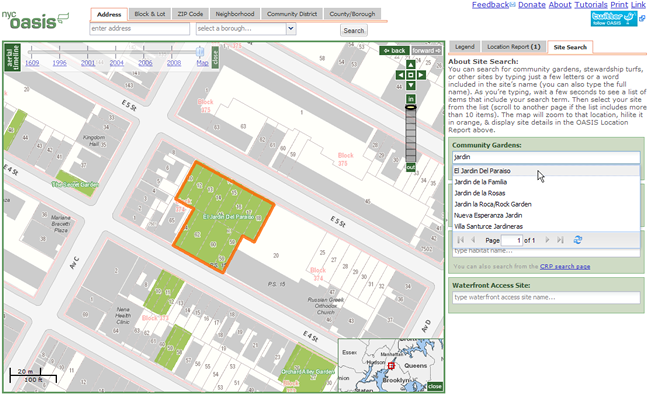Image resolution: width=650 pixels, height=396 pixels.
Task: Click the refresh icon in results pager
Action: click(x=577, y=240)
